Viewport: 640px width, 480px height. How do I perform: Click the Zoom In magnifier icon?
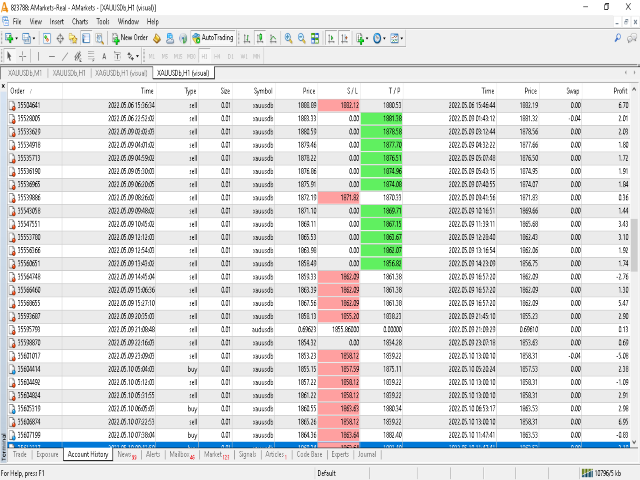click(289, 38)
